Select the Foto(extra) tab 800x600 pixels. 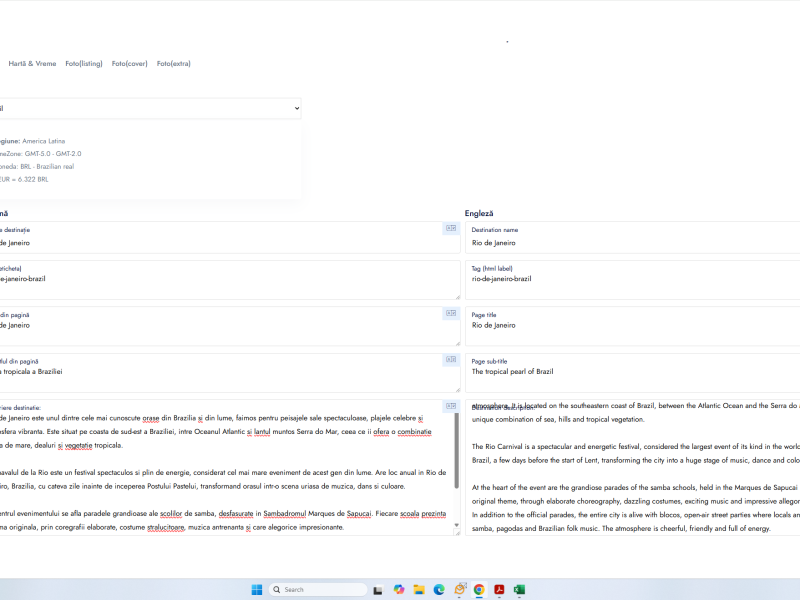(174, 64)
